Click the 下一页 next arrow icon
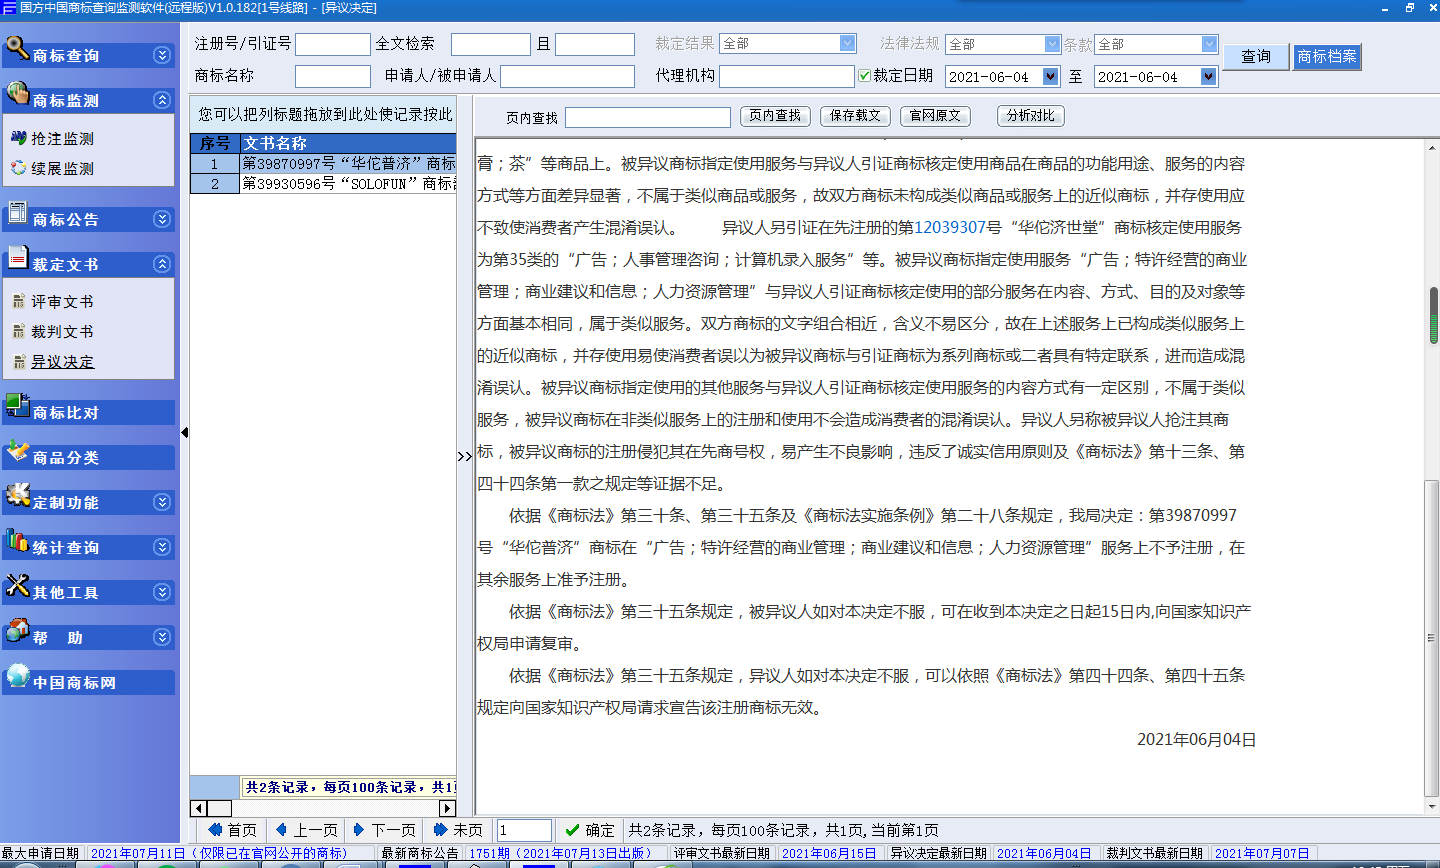The width and height of the screenshot is (1440, 868). tap(359, 830)
